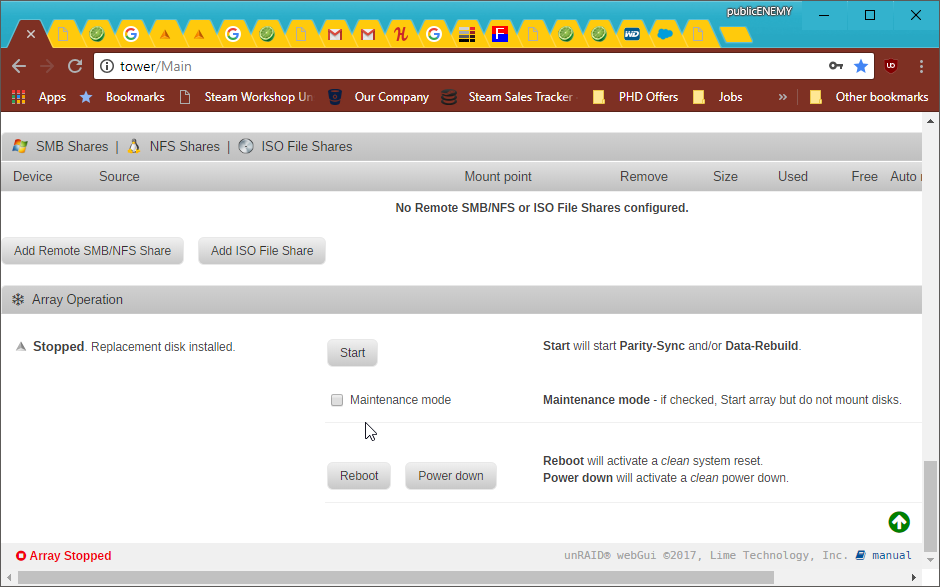Switch to the blue F icon tab
The width and height of the screenshot is (940, 587).
[x=499, y=34]
